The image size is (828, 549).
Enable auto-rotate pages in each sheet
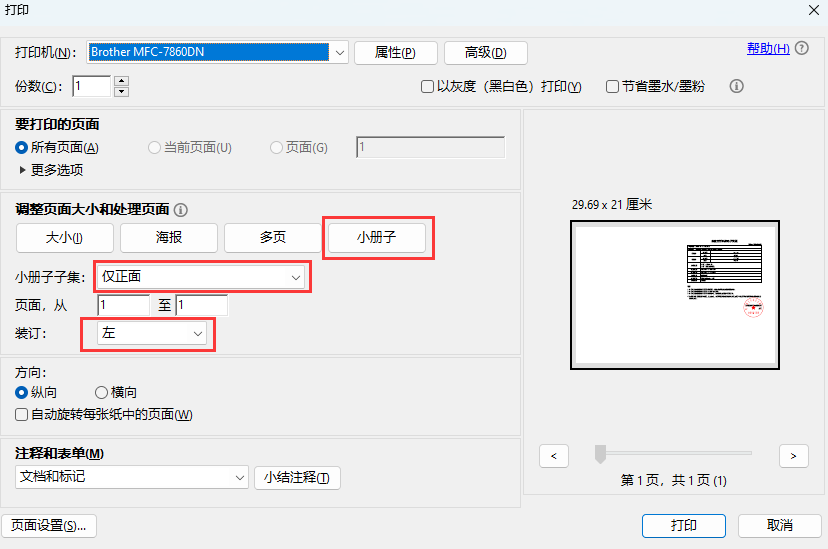[22, 414]
